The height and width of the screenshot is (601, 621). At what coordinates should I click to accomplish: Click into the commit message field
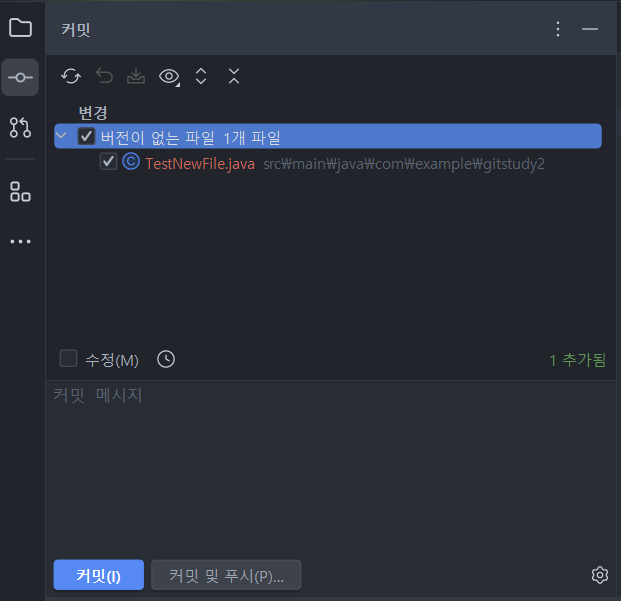[x=331, y=467]
